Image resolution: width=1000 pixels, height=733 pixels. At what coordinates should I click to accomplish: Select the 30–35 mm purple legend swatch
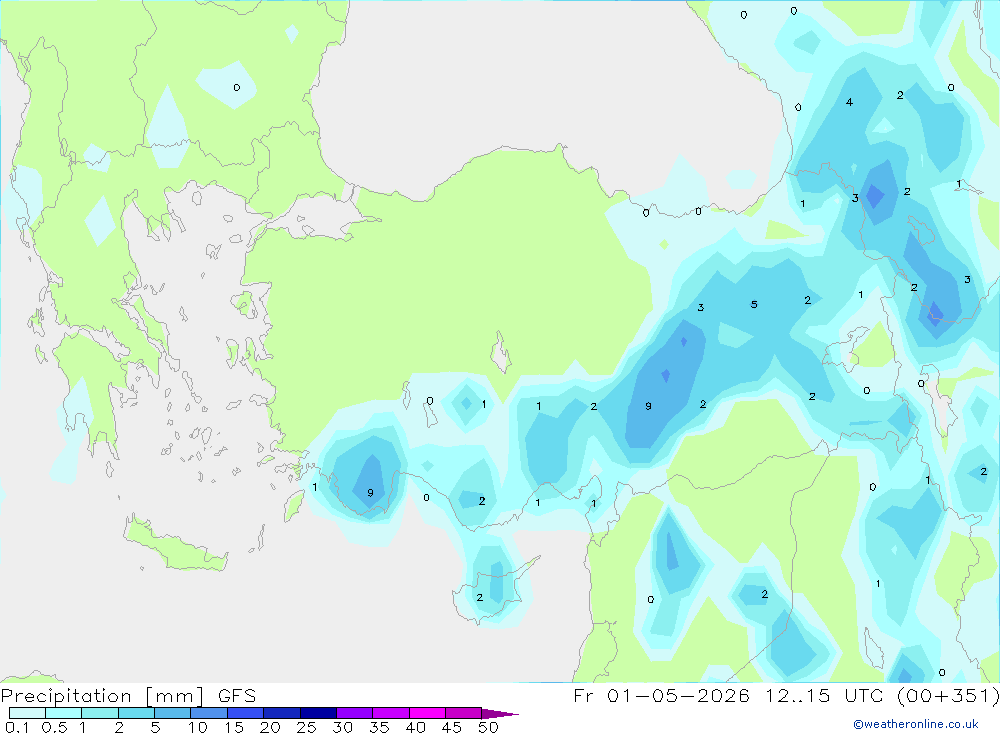pos(355,713)
